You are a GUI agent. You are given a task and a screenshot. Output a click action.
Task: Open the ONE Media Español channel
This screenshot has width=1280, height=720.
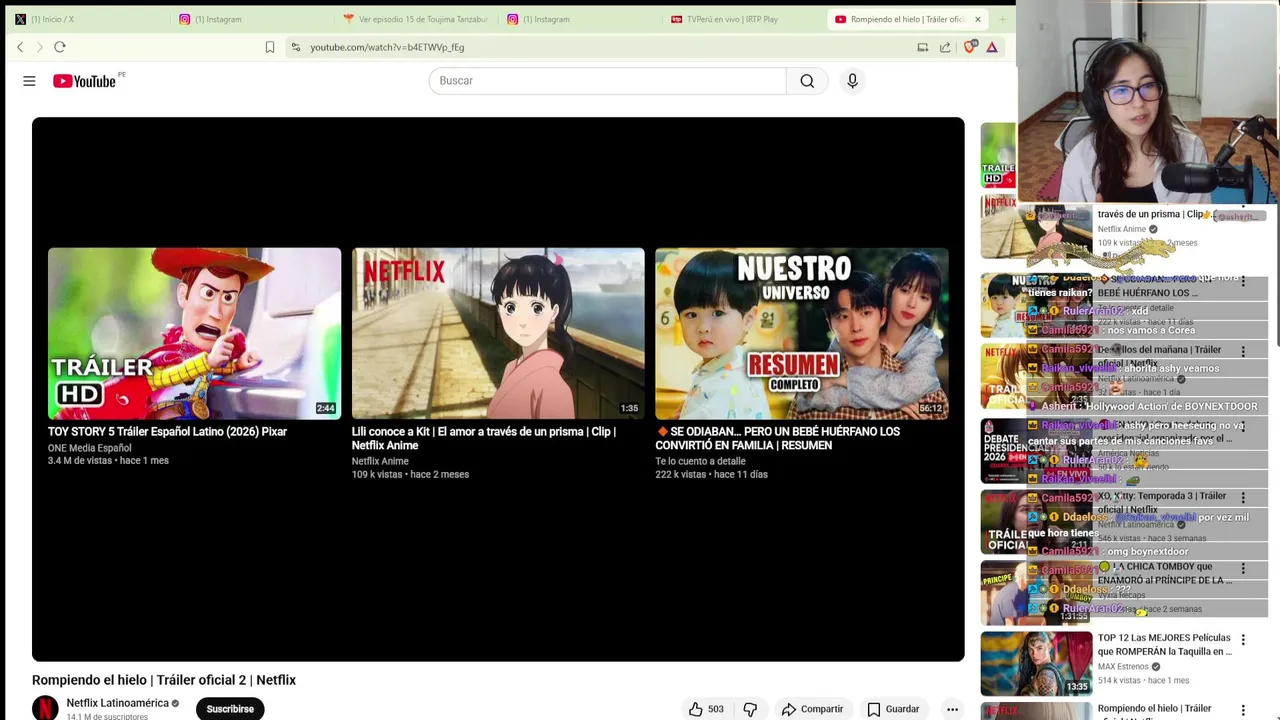[x=89, y=448]
